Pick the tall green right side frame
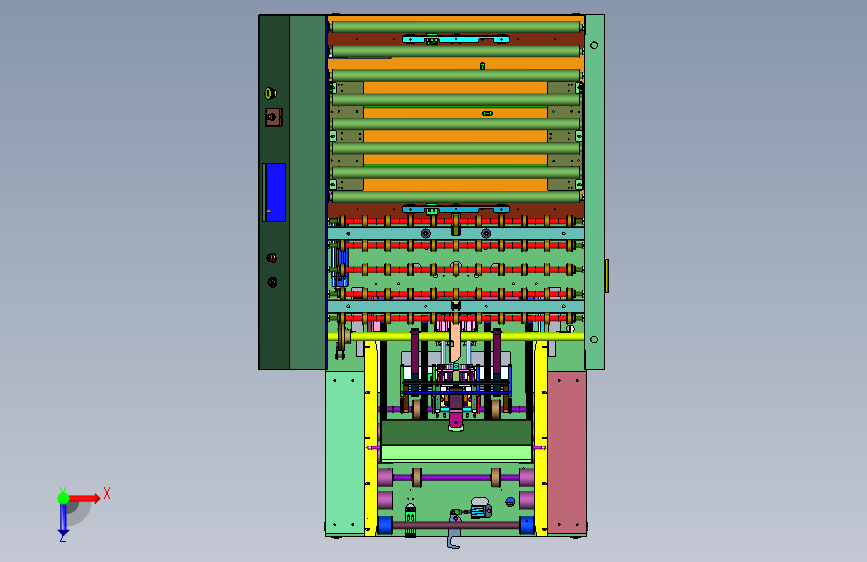The width and height of the screenshot is (867, 562). 594,192
